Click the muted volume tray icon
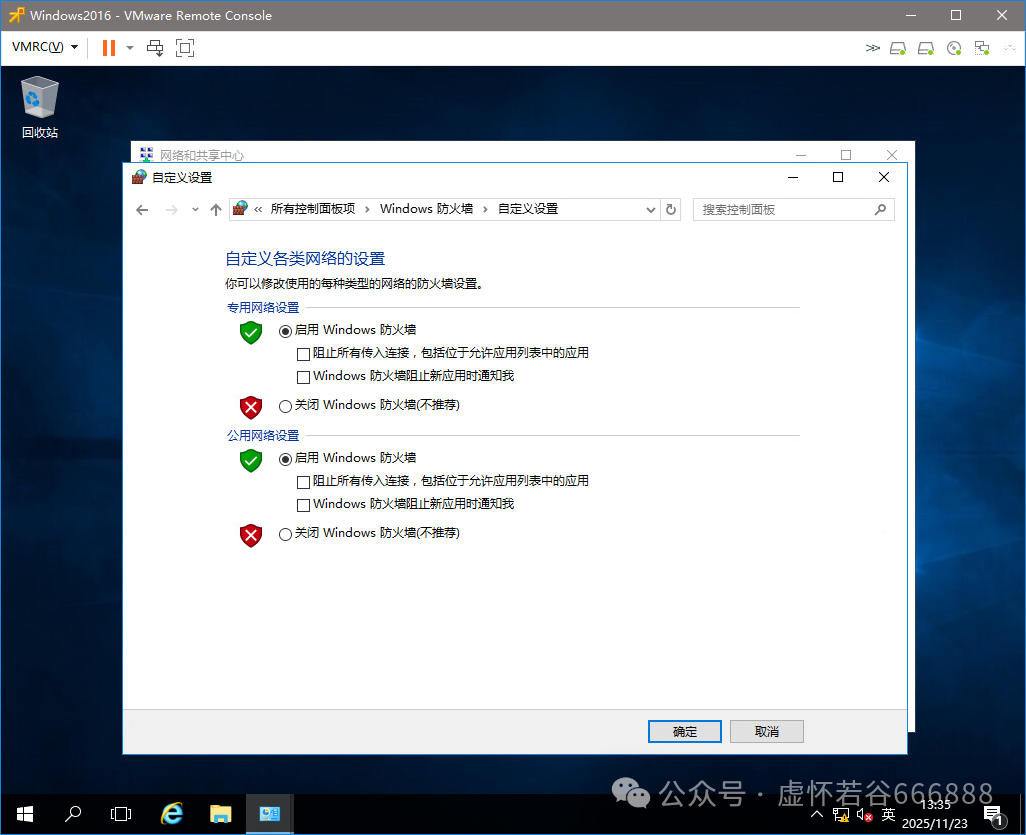Viewport: 1026px width, 835px height. click(864, 815)
